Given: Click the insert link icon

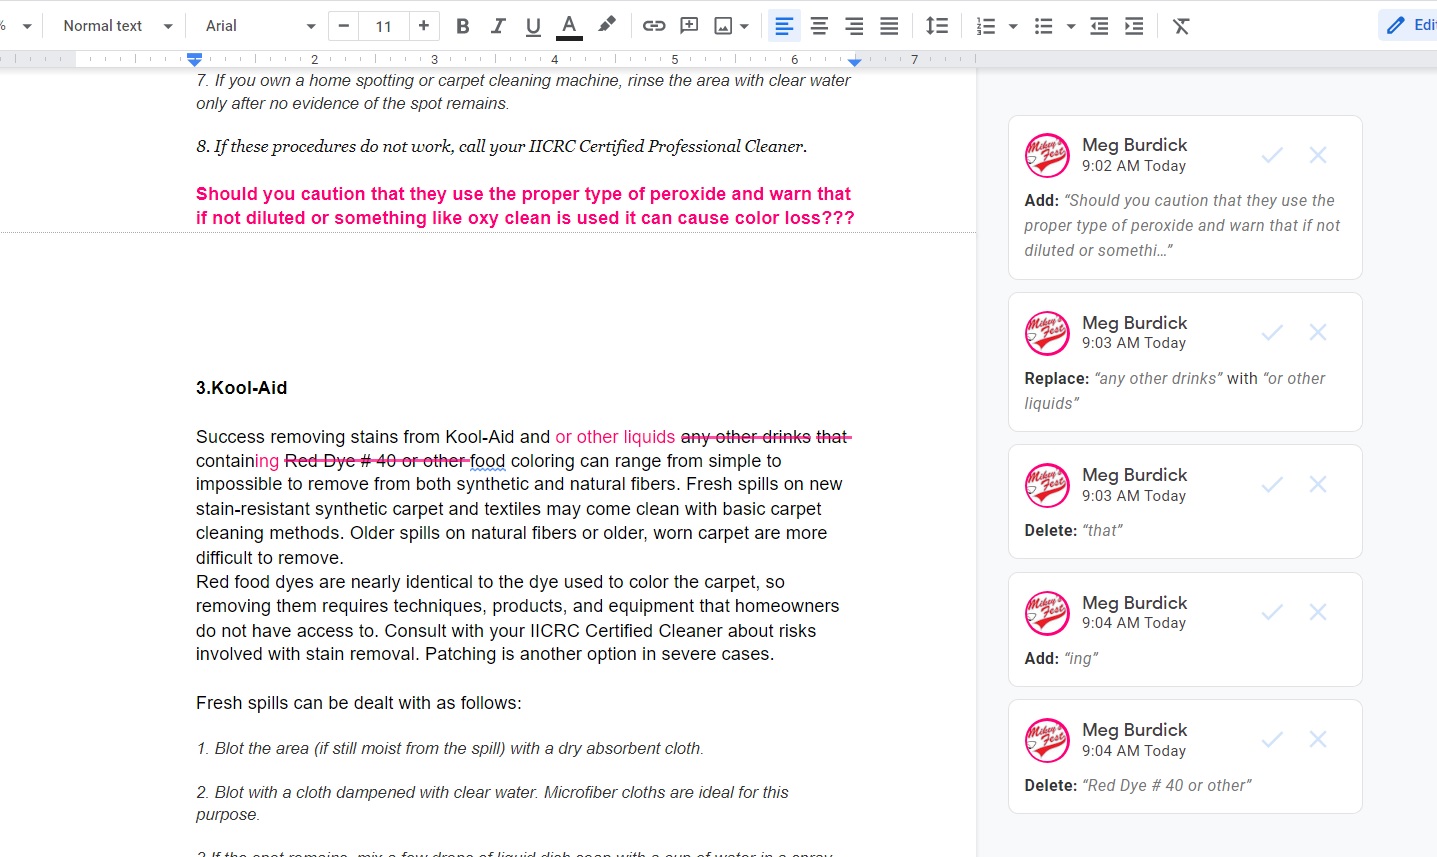Looking at the screenshot, I should click(654, 26).
